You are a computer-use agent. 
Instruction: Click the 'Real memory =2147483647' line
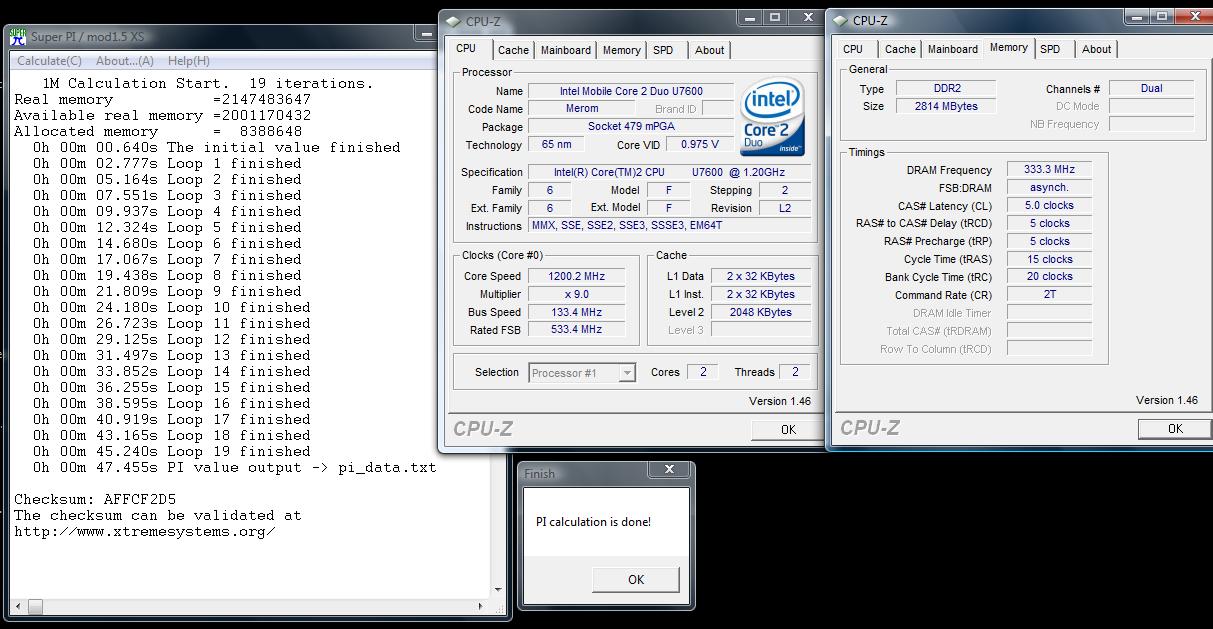click(163, 100)
